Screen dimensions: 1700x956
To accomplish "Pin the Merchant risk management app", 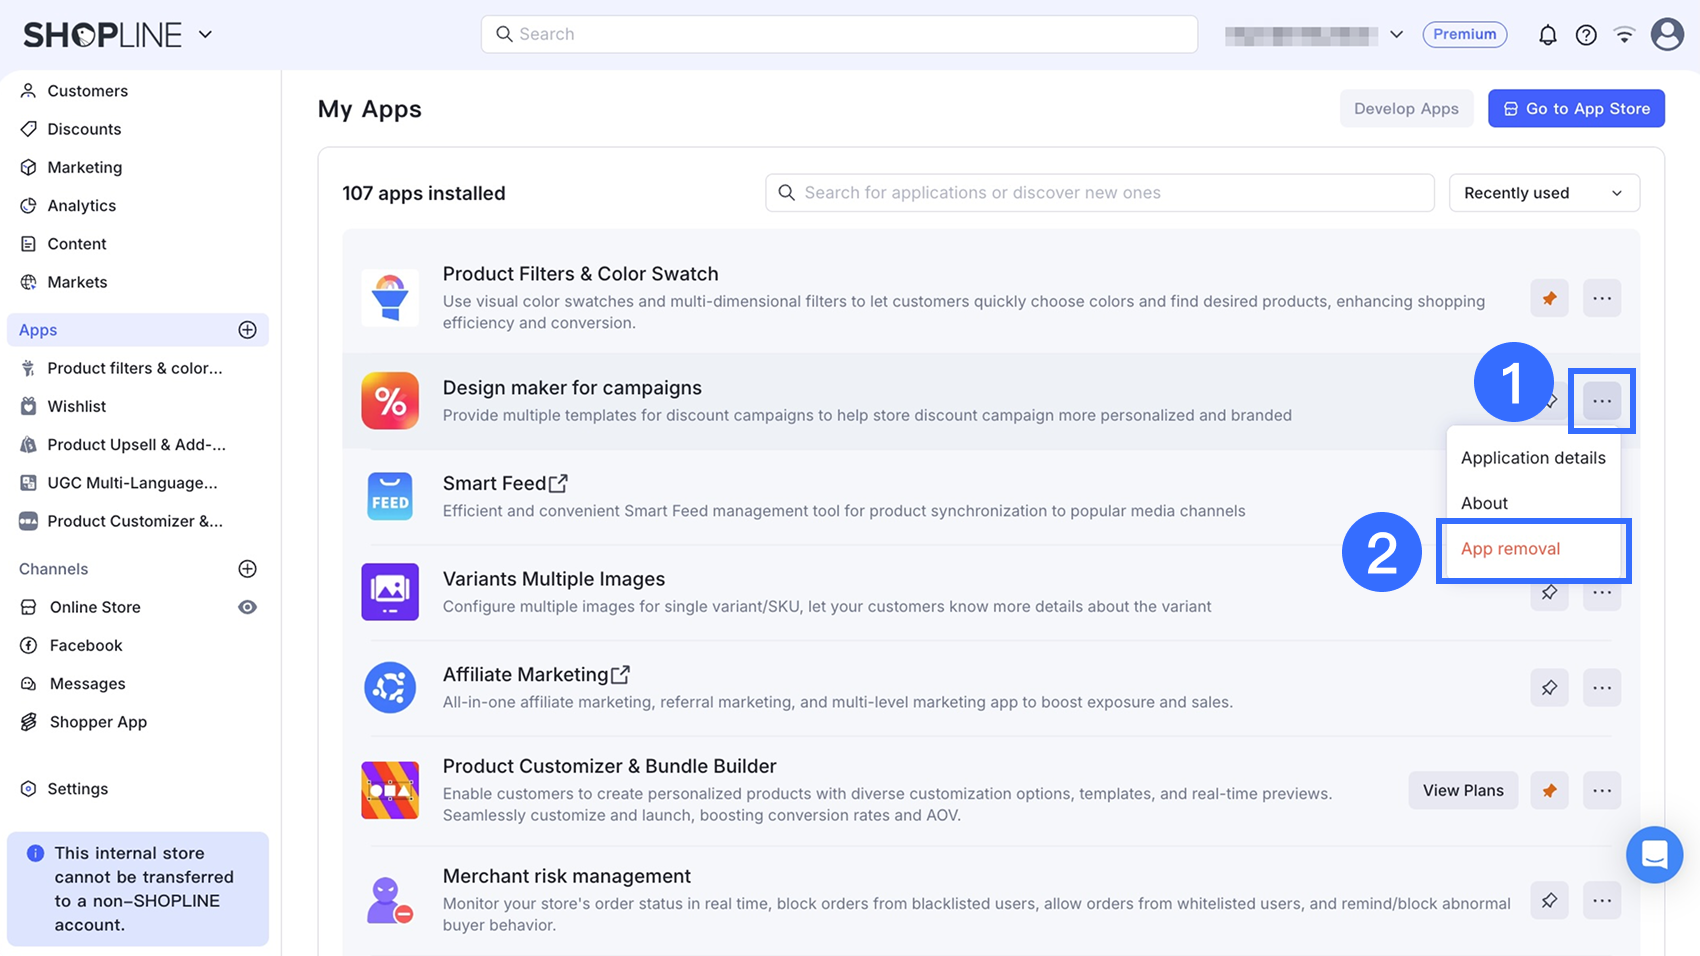I will (1549, 900).
